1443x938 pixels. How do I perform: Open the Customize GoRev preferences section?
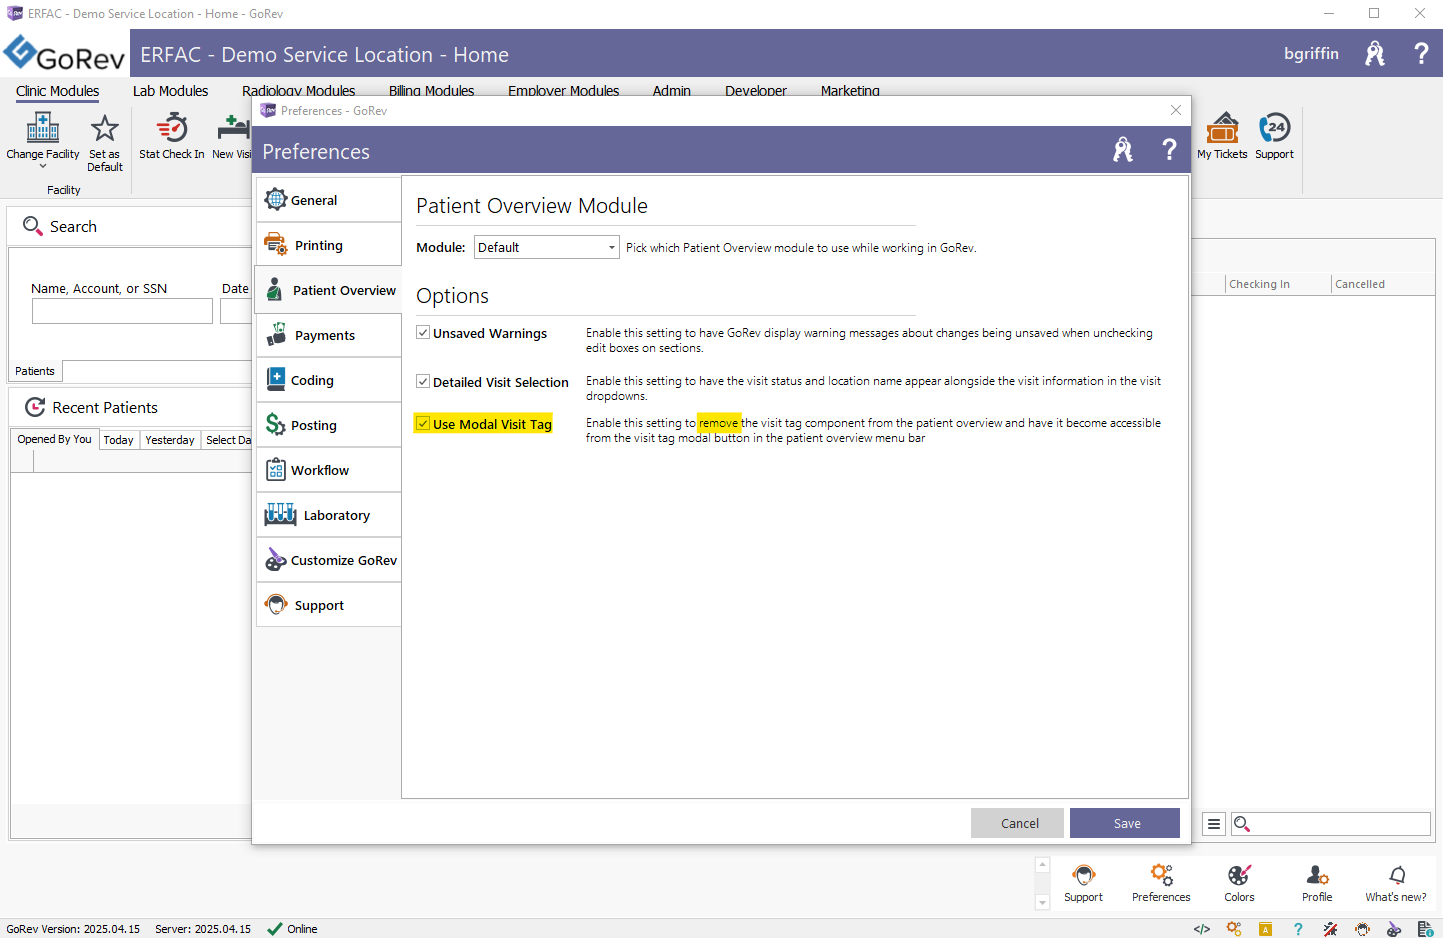click(328, 560)
